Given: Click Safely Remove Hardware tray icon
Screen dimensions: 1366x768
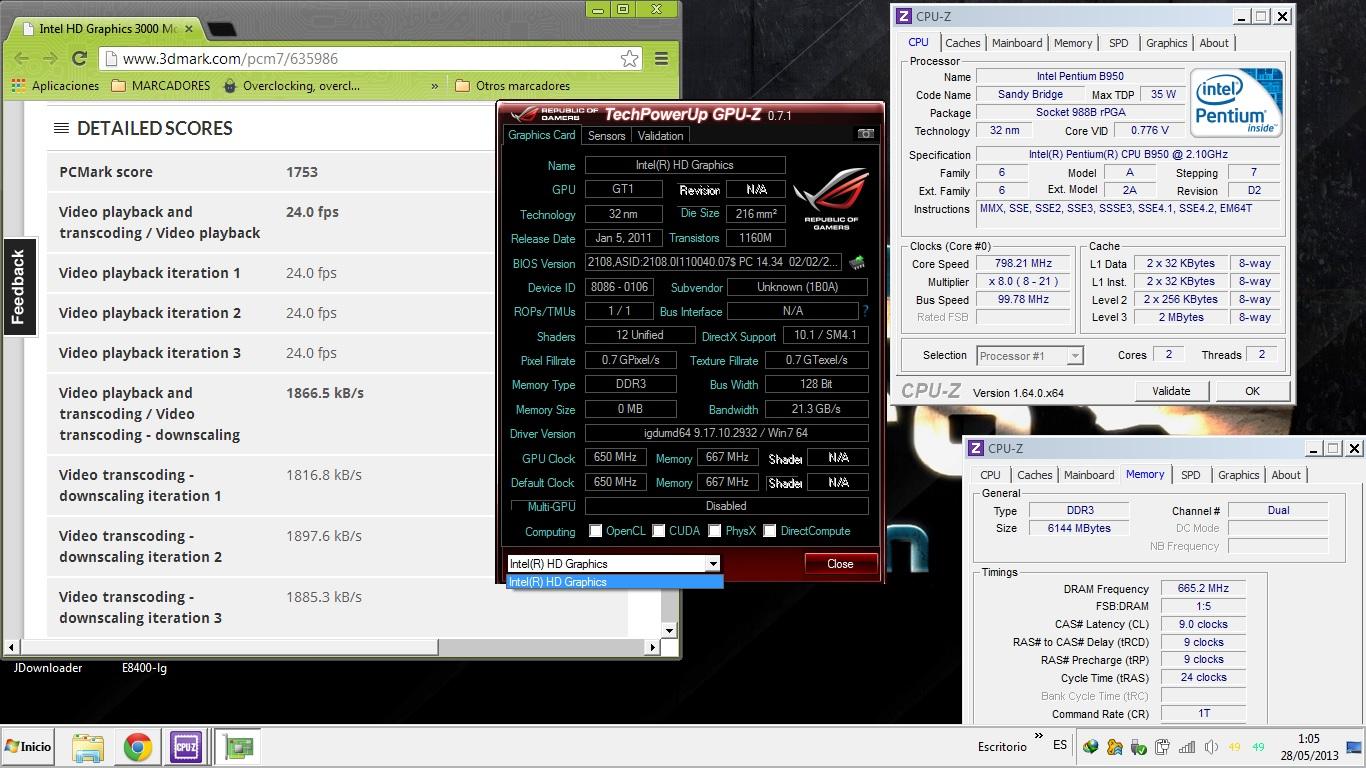Looking at the screenshot, I should pyautogui.click(x=1138, y=747).
